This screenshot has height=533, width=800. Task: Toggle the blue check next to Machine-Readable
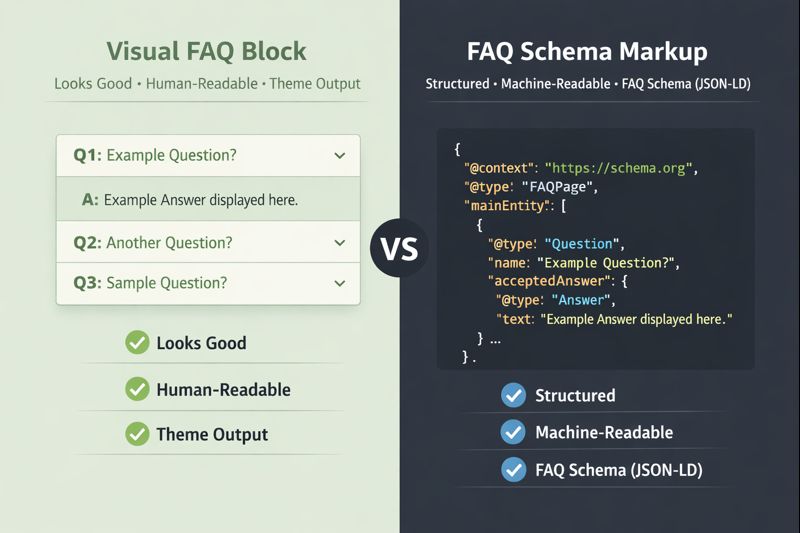[x=513, y=432]
